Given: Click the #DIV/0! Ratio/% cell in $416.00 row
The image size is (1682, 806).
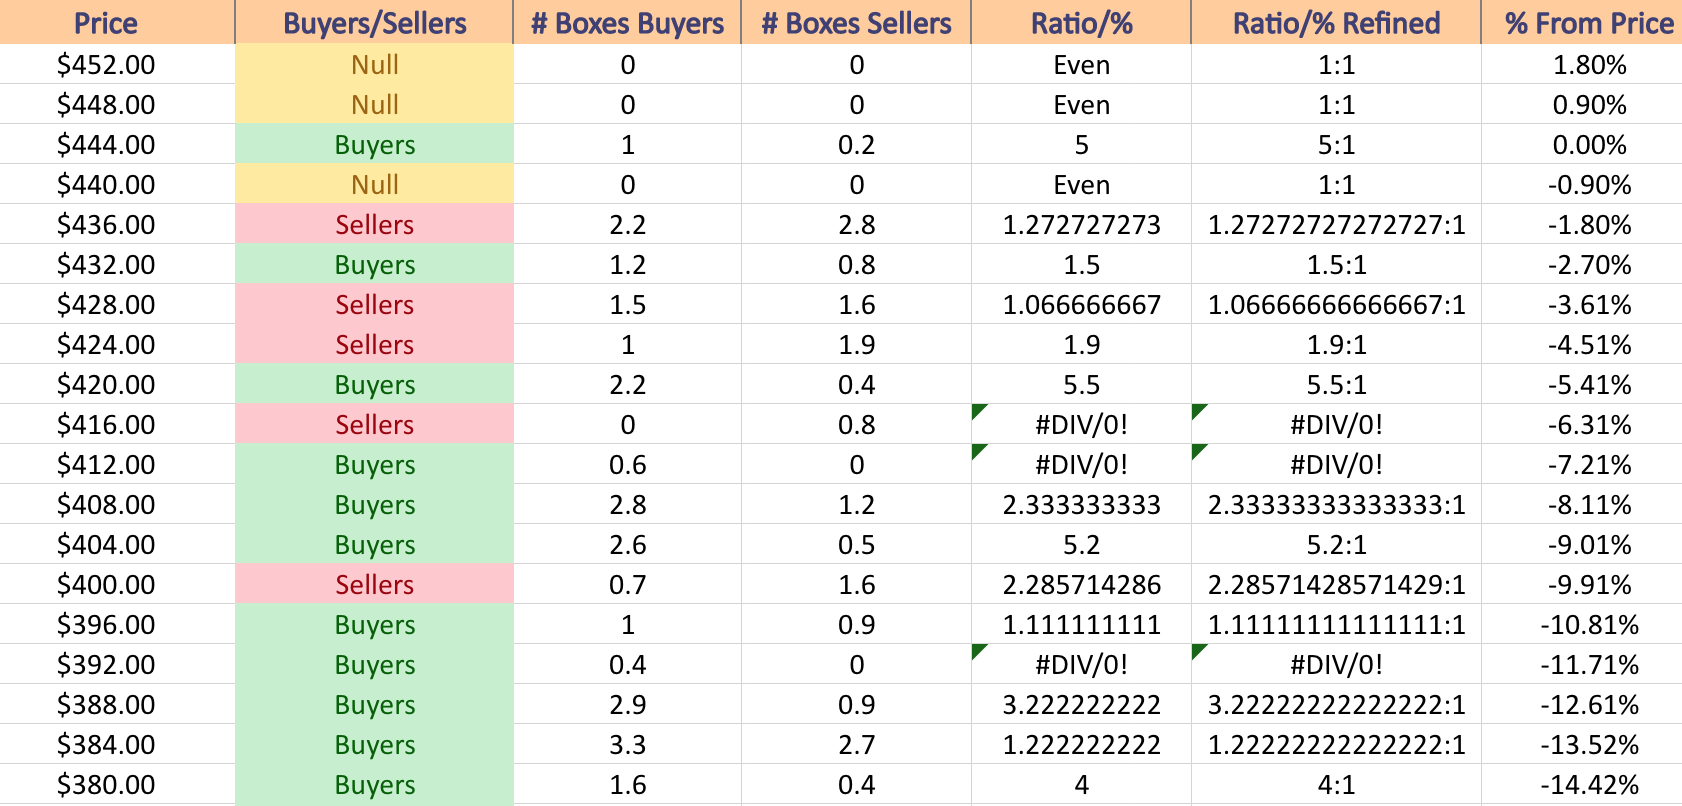Looking at the screenshot, I should [1081, 425].
